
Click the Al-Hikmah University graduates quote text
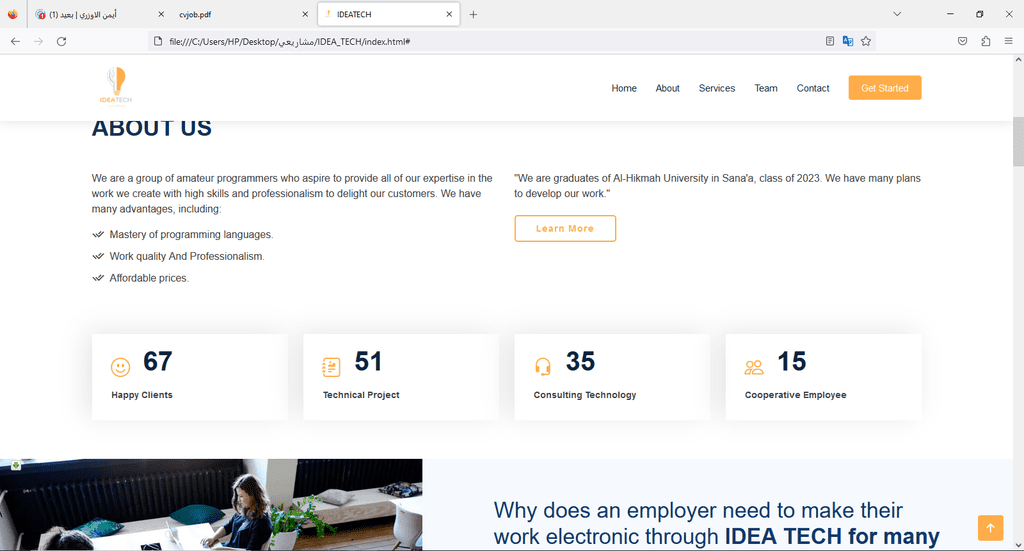[717, 186]
